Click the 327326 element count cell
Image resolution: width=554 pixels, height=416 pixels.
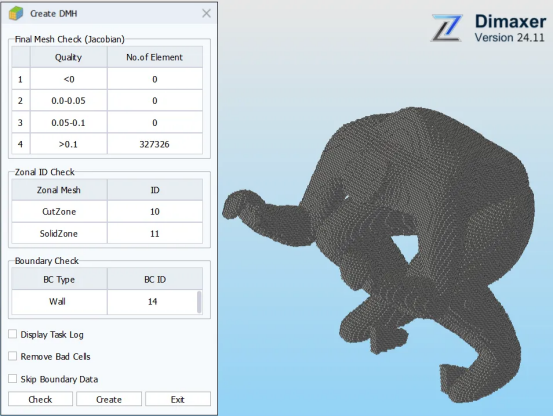tap(155, 144)
